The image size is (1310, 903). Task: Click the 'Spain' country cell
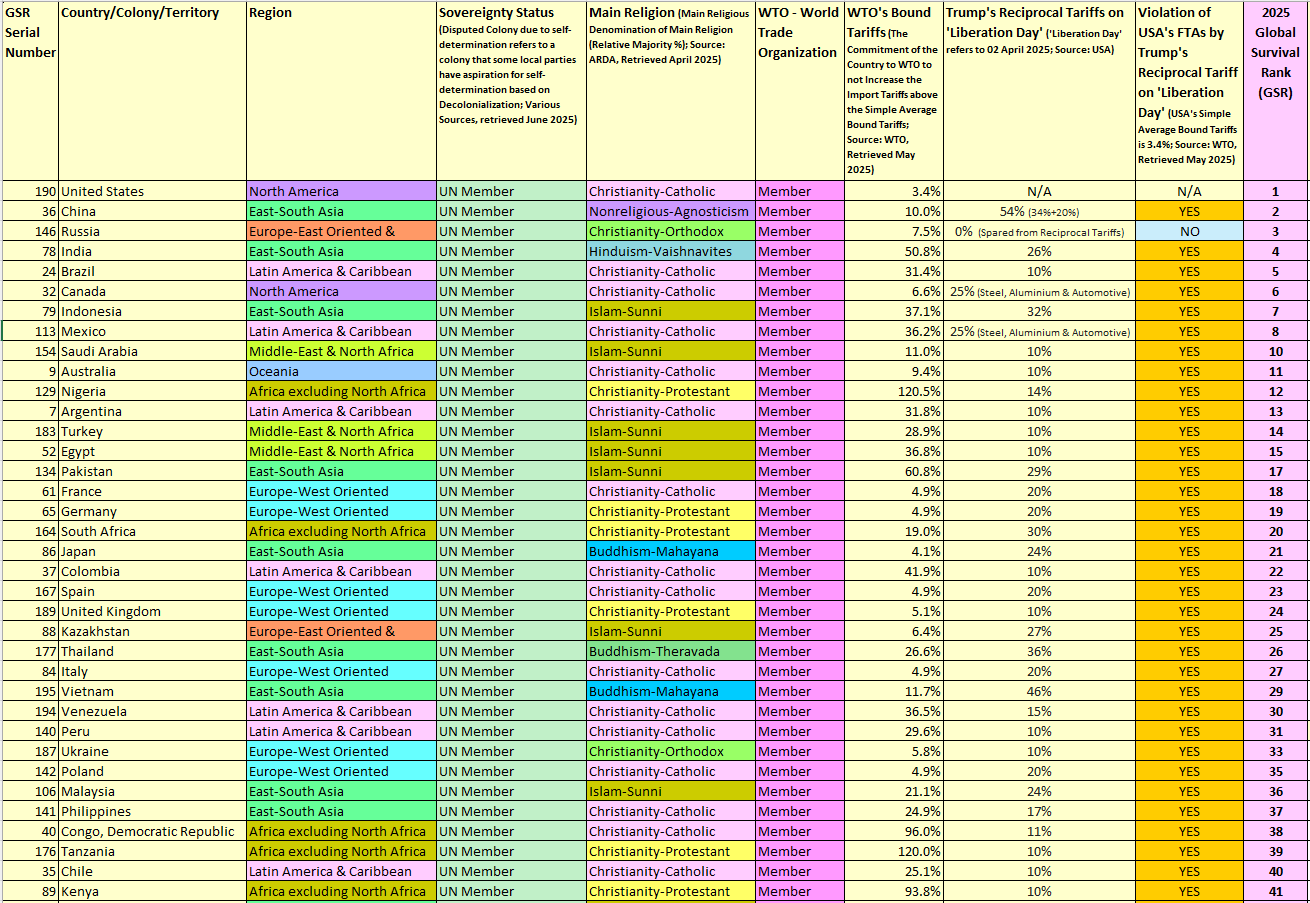[152, 591]
